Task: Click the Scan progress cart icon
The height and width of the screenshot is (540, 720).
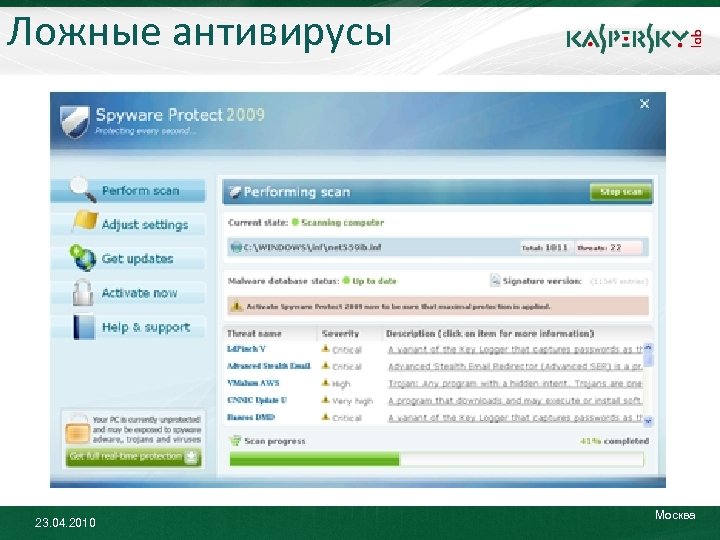Action: click(x=235, y=441)
